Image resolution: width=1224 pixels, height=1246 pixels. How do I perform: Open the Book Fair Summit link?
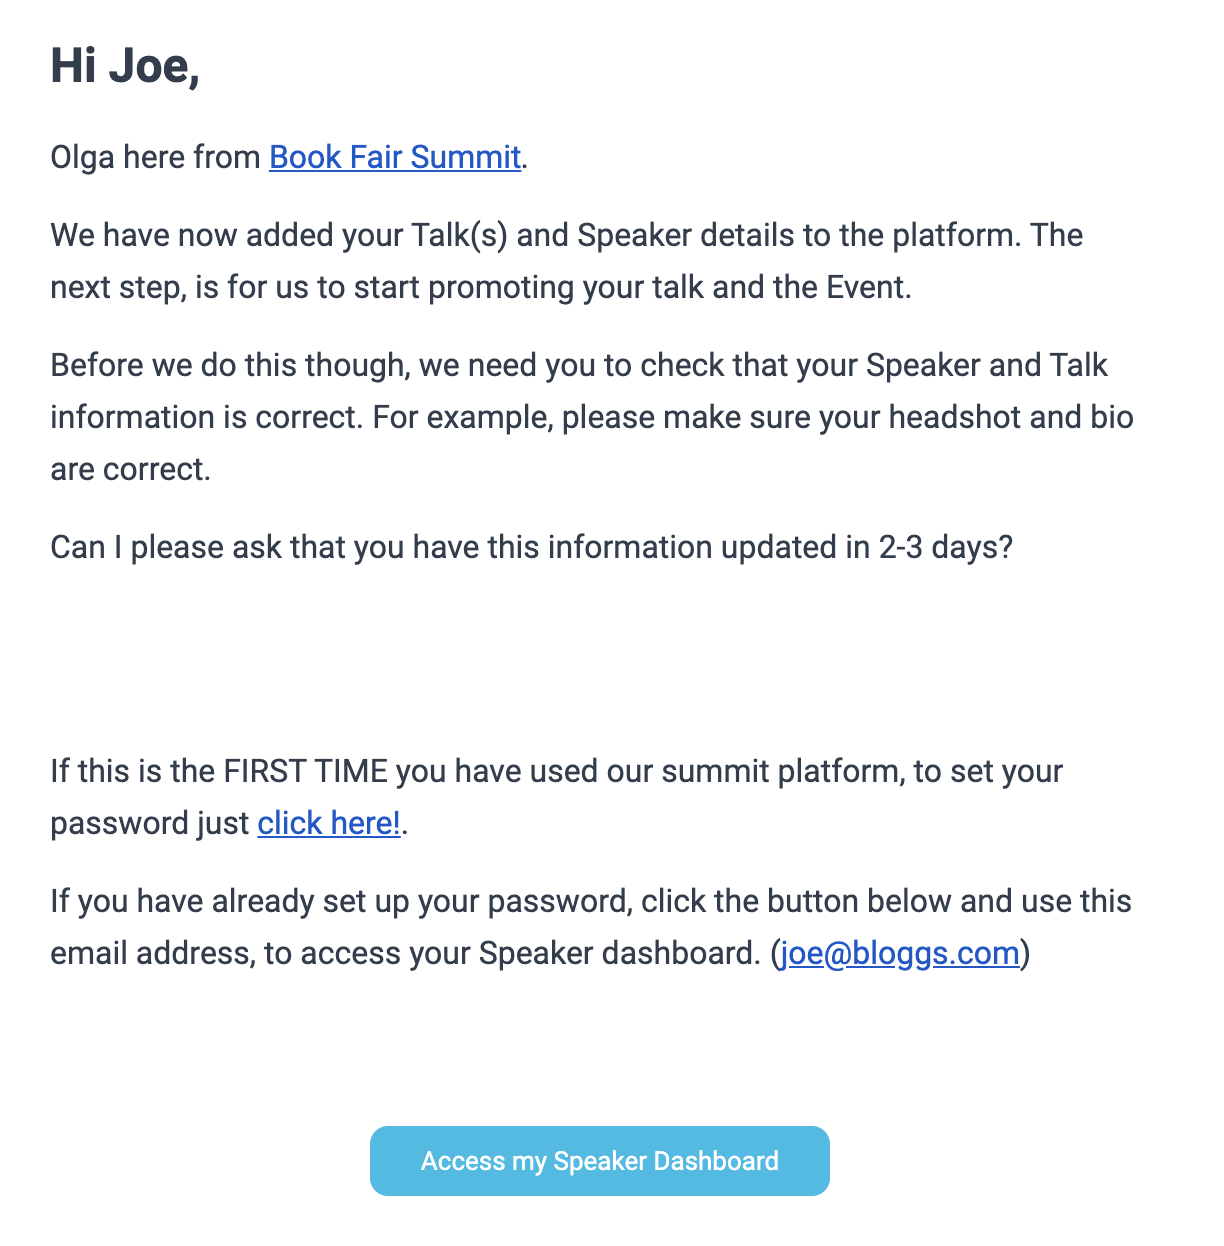point(395,157)
